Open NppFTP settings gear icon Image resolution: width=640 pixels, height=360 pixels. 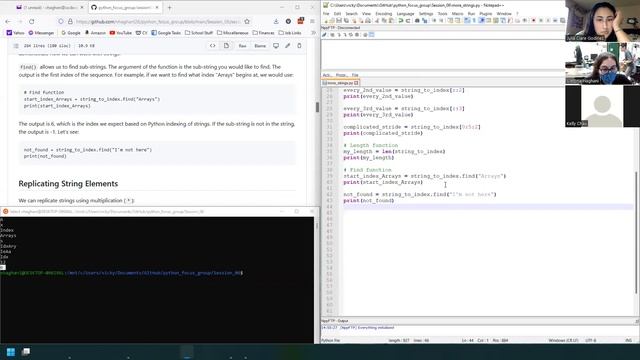365,35
